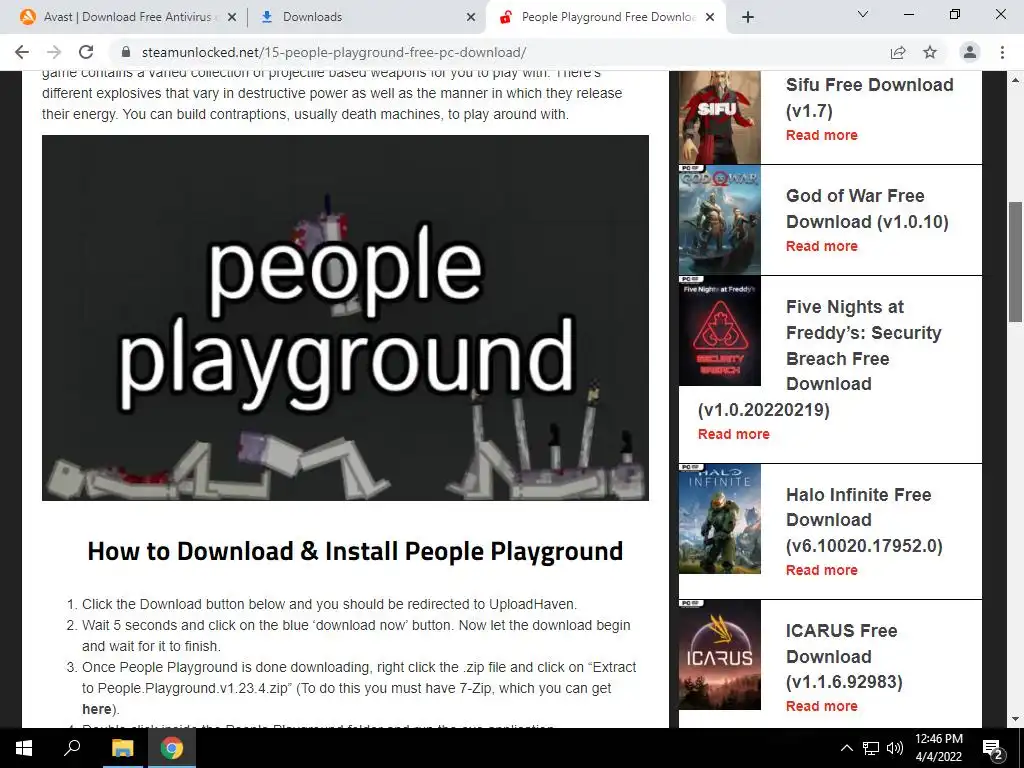Switch to the Downloads tab
The height and width of the screenshot is (768, 1024).
click(367, 17)
